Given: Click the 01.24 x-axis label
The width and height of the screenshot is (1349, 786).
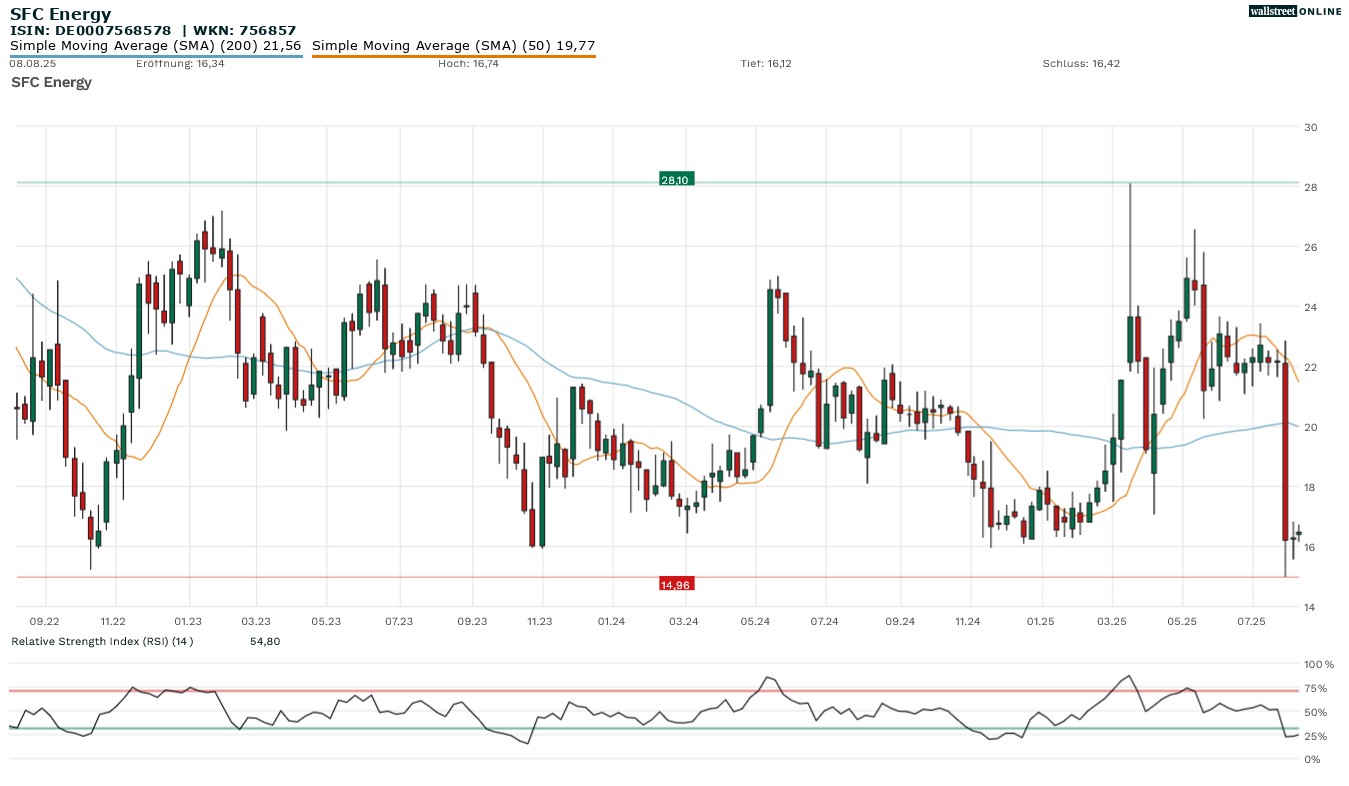Looking at the screenshot, I should 611,621.
